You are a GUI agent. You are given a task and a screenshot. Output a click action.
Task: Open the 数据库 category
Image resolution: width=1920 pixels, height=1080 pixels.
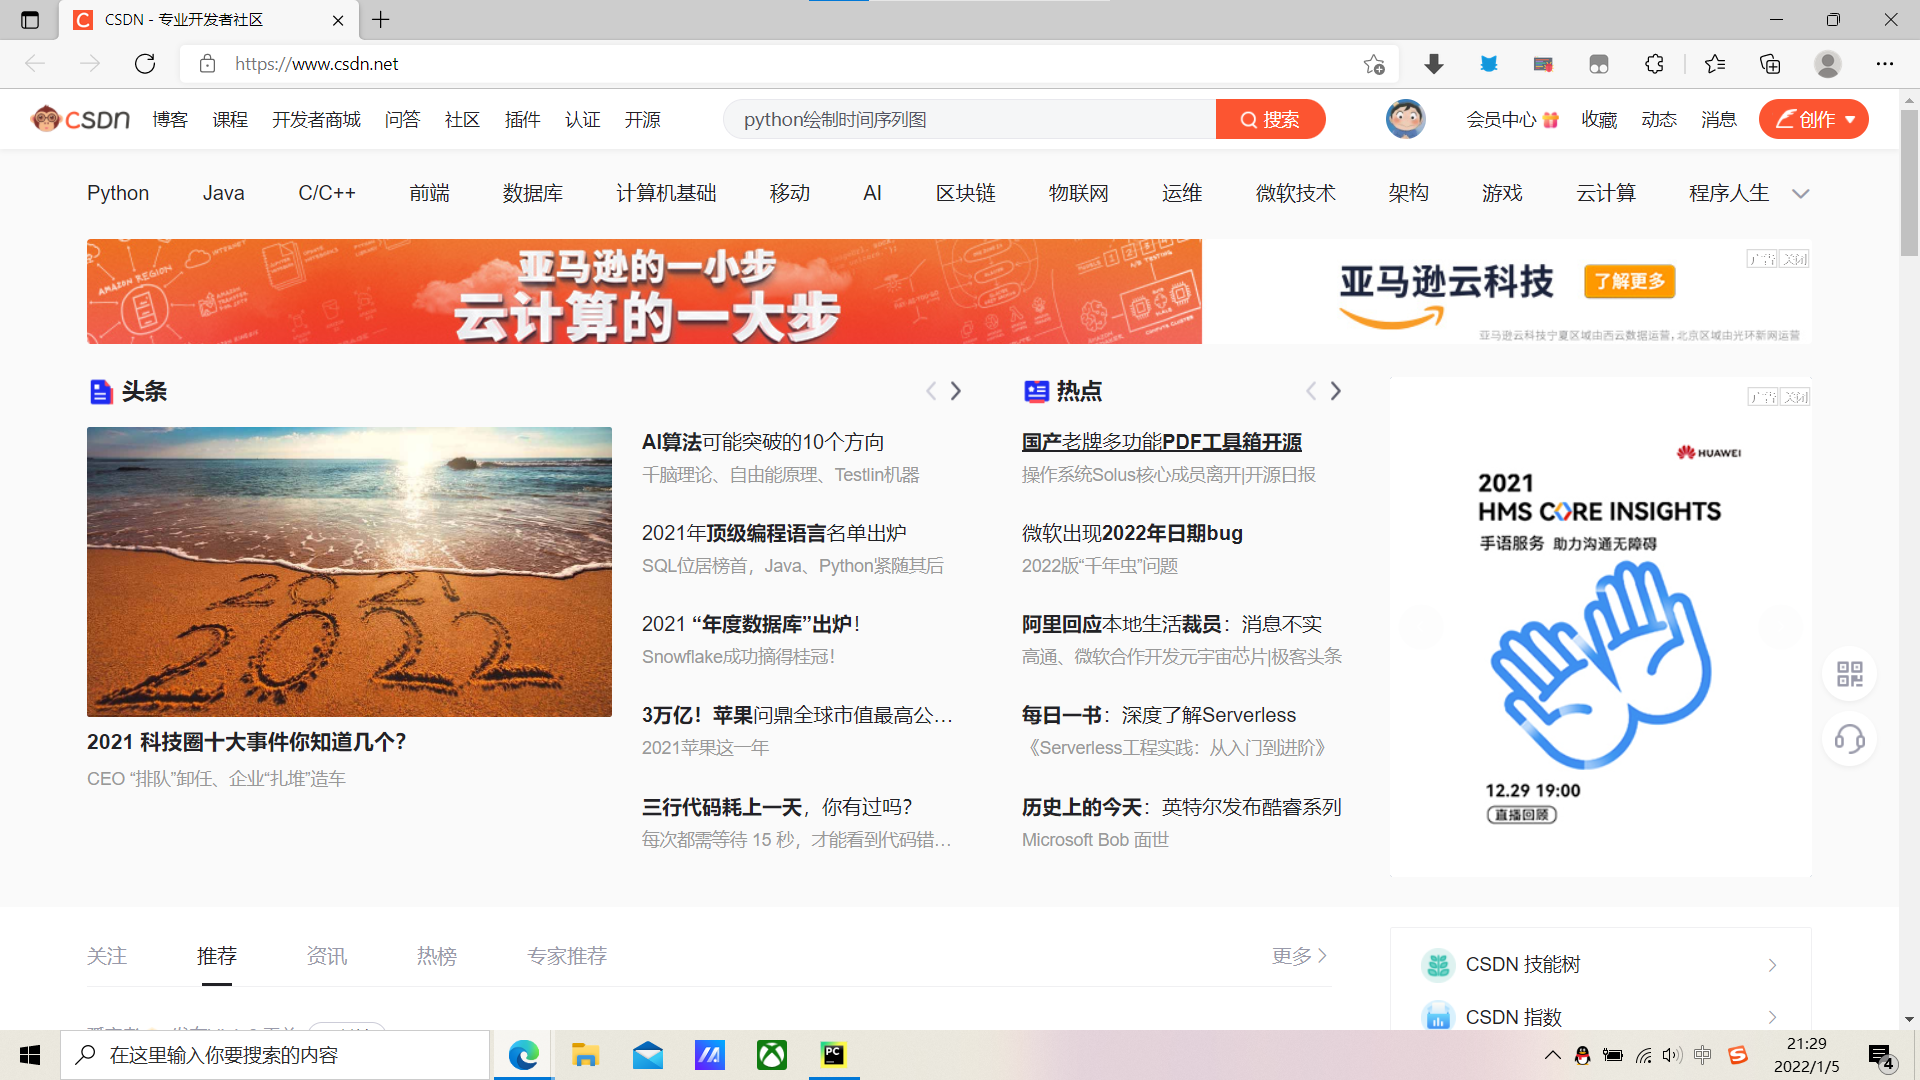(x=532, y=193)
